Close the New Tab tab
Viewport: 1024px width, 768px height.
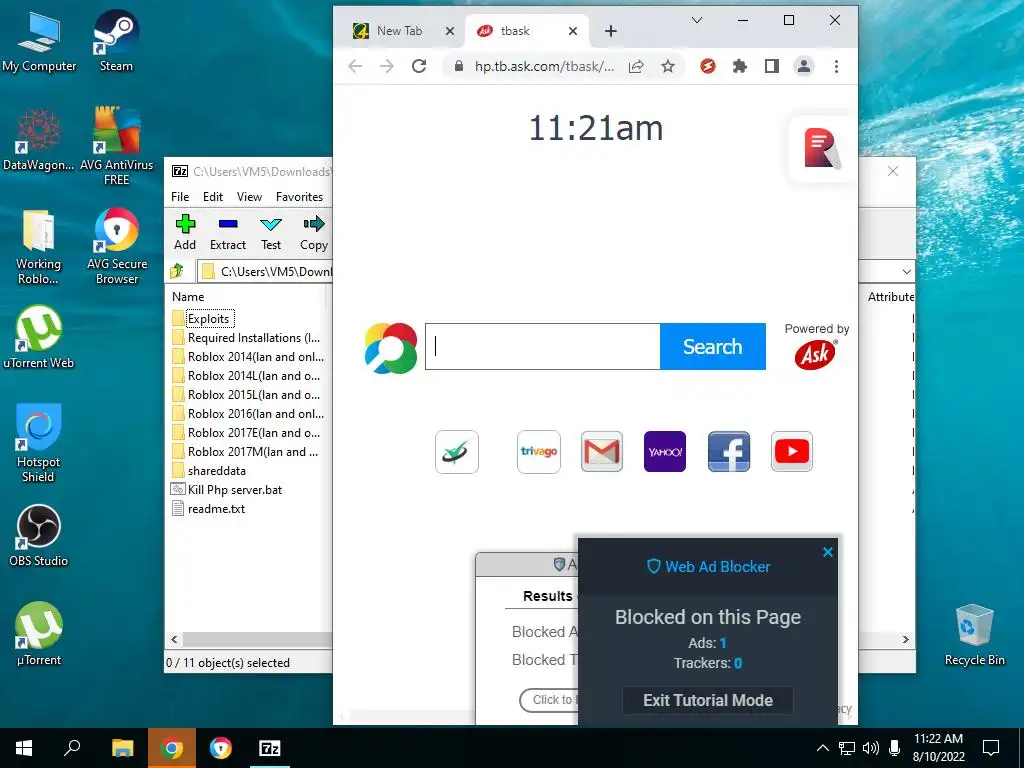(x=450, y=31)
